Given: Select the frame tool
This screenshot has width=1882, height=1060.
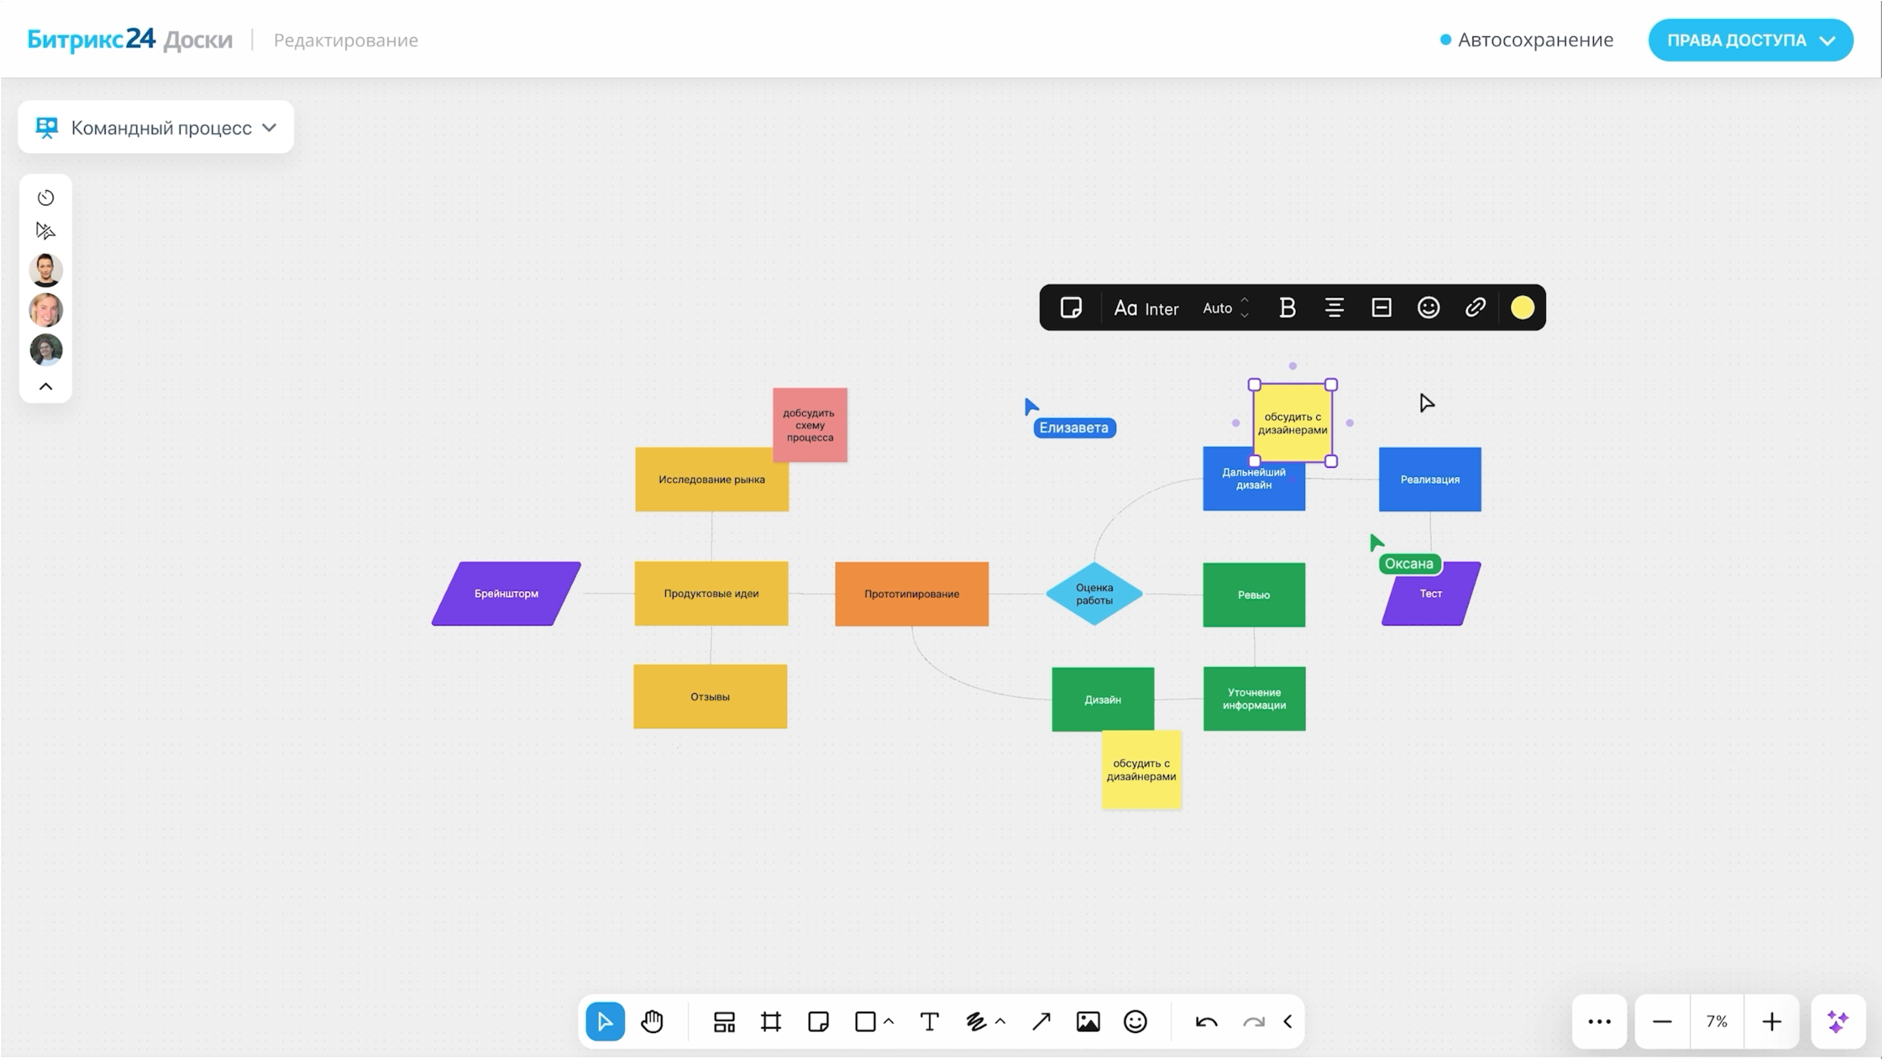Looking at the screenshot, I should [x=771, y=1021].
